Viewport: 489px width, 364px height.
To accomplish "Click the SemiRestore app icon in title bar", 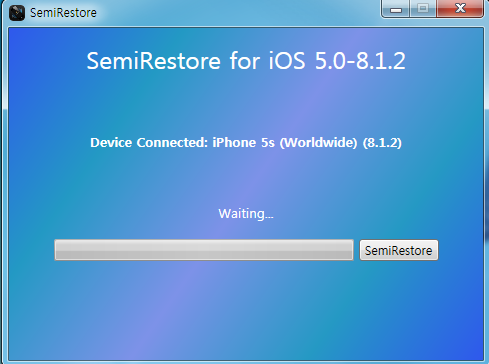I will tap(17, 13).
